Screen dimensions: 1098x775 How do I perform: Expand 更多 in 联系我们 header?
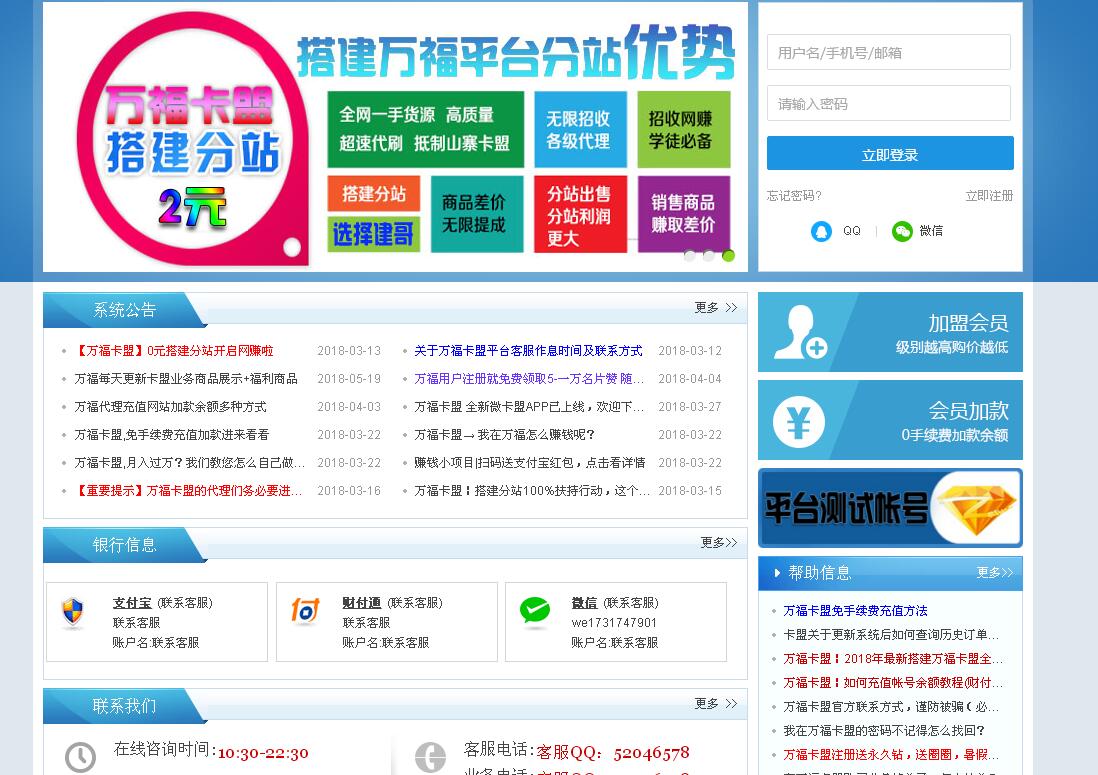(716, 704)
